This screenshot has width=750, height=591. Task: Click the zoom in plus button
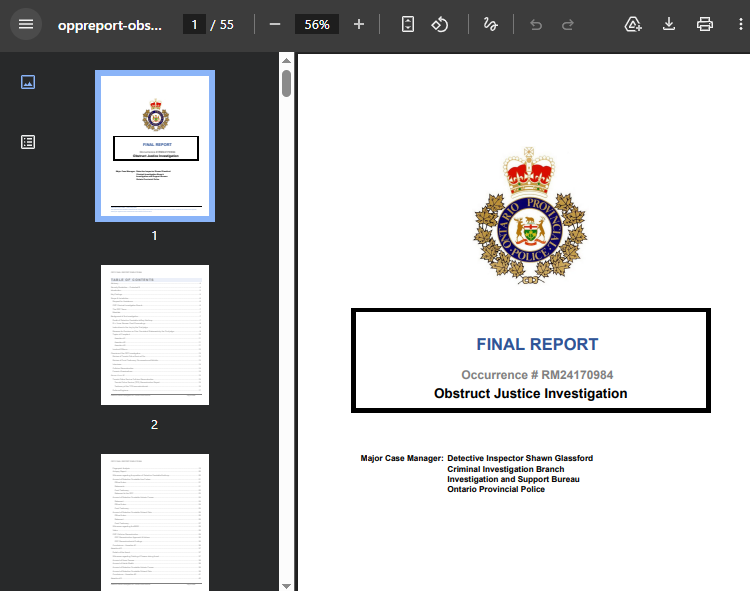point(359,24)
